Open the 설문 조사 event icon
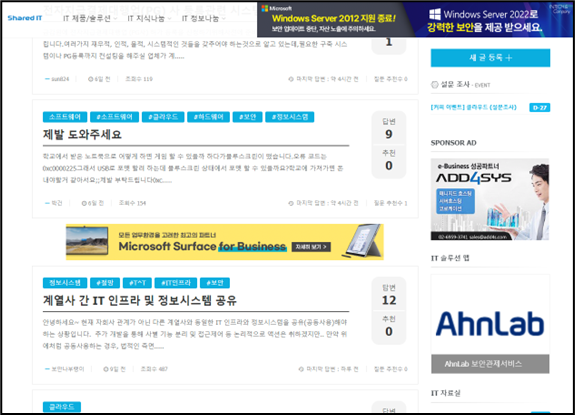The image size is (575, 415). (435, 85)
